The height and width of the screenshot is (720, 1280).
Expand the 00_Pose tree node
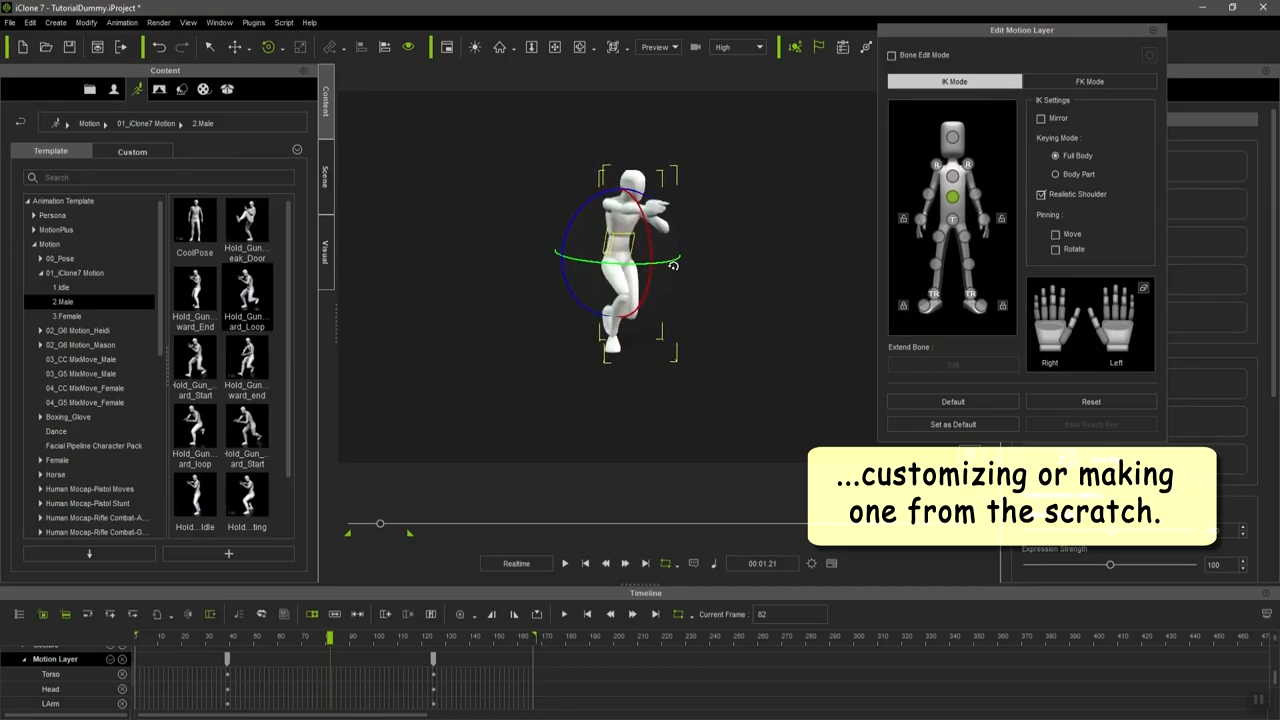tap(40, 258)
